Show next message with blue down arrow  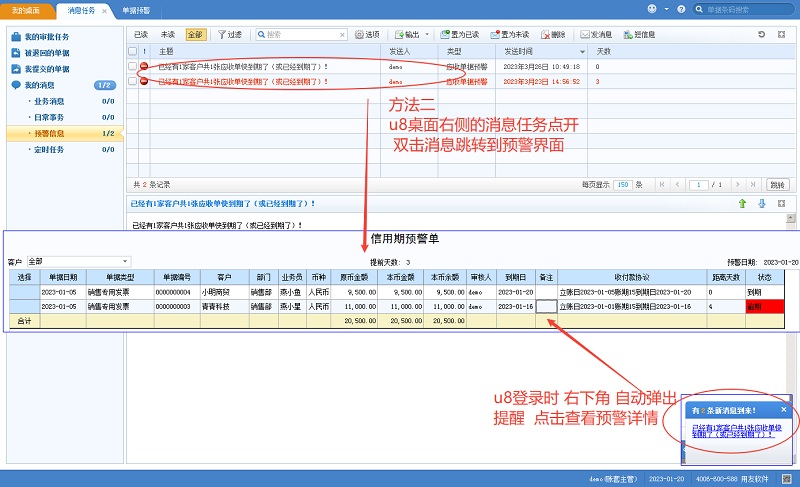[x=762, y=203]
